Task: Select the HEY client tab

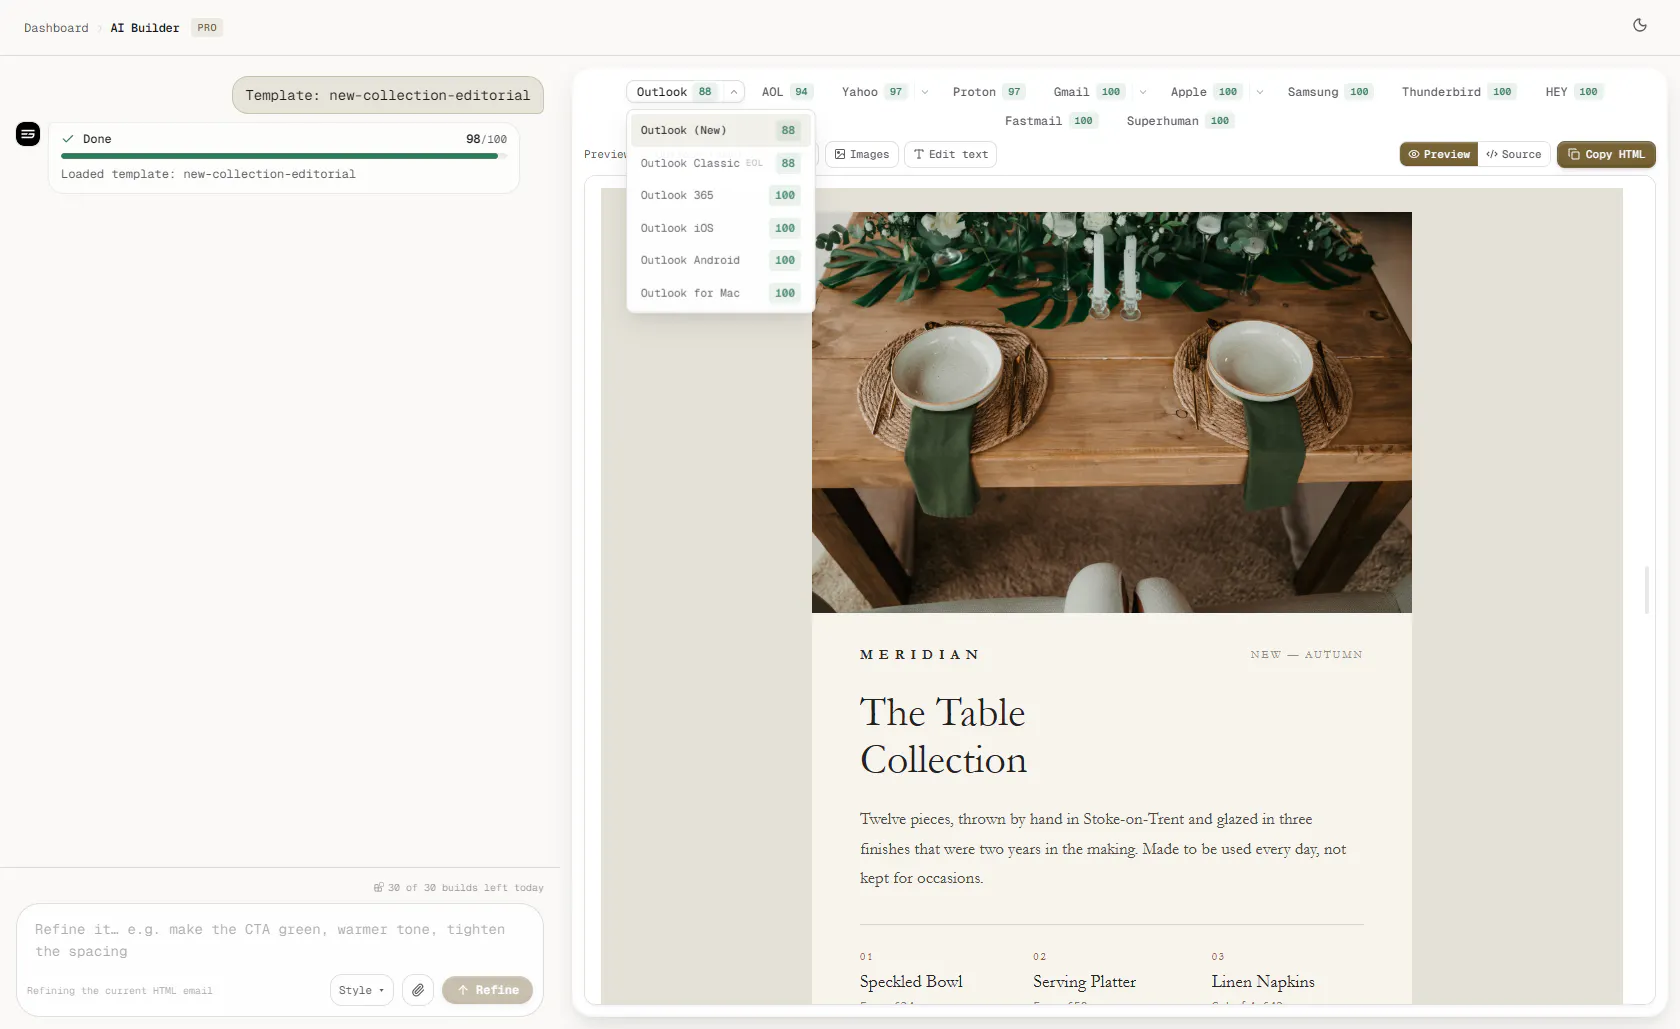Action: [1573, 92]
